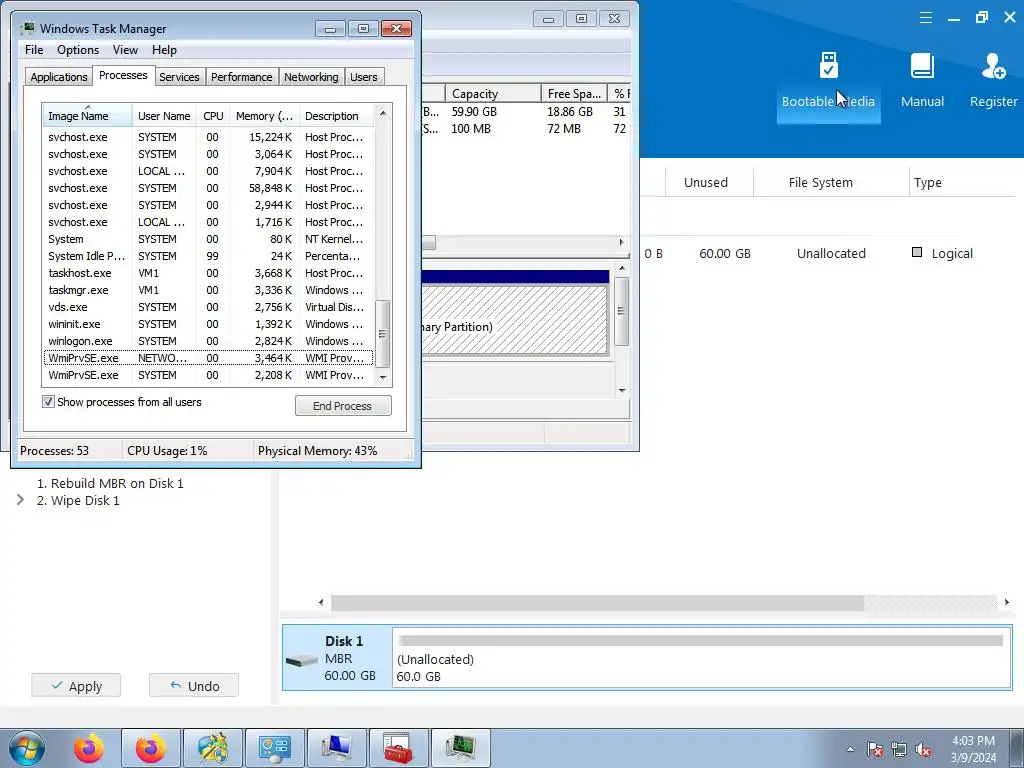Viewport: 1024px width, 768px height.
Task: Select the wininit.exe process row
Action: coord(208,324)
